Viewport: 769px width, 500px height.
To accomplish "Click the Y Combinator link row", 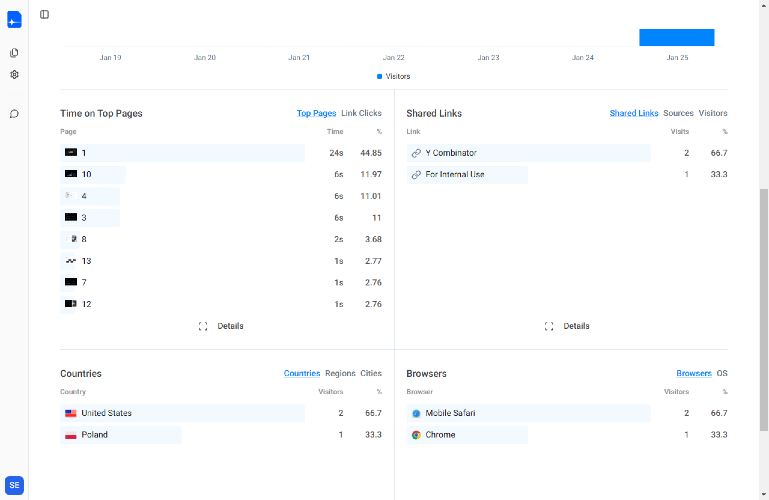I will click(566, 153).
